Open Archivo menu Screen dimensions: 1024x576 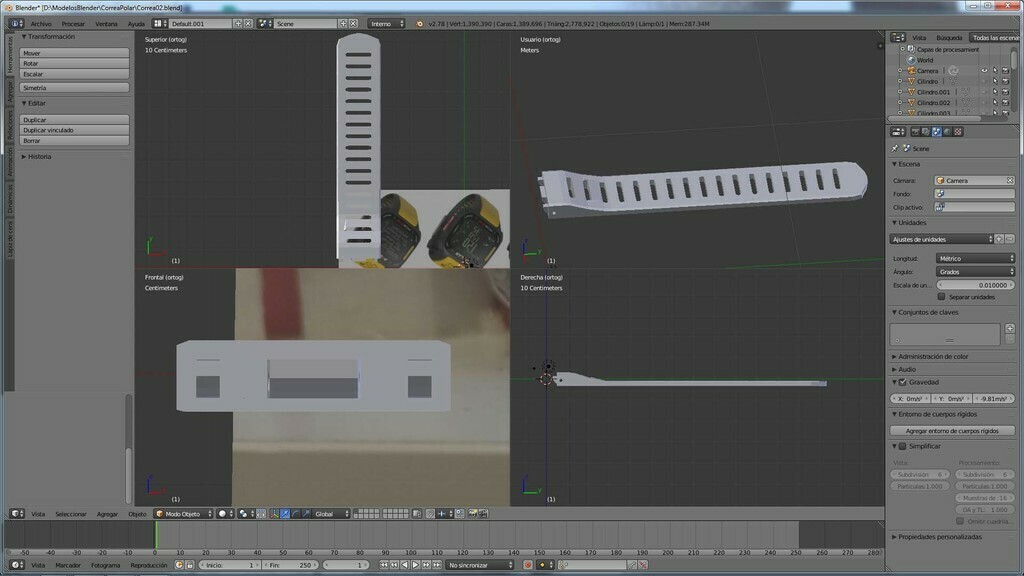(40, 24)
